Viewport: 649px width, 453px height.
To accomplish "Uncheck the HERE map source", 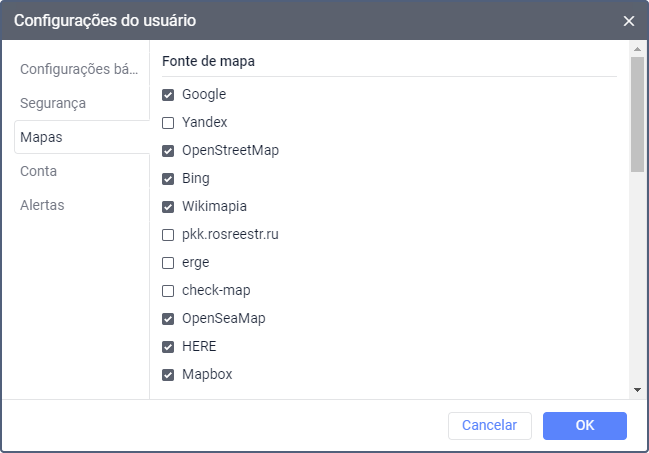I will (x=168, y=347).
